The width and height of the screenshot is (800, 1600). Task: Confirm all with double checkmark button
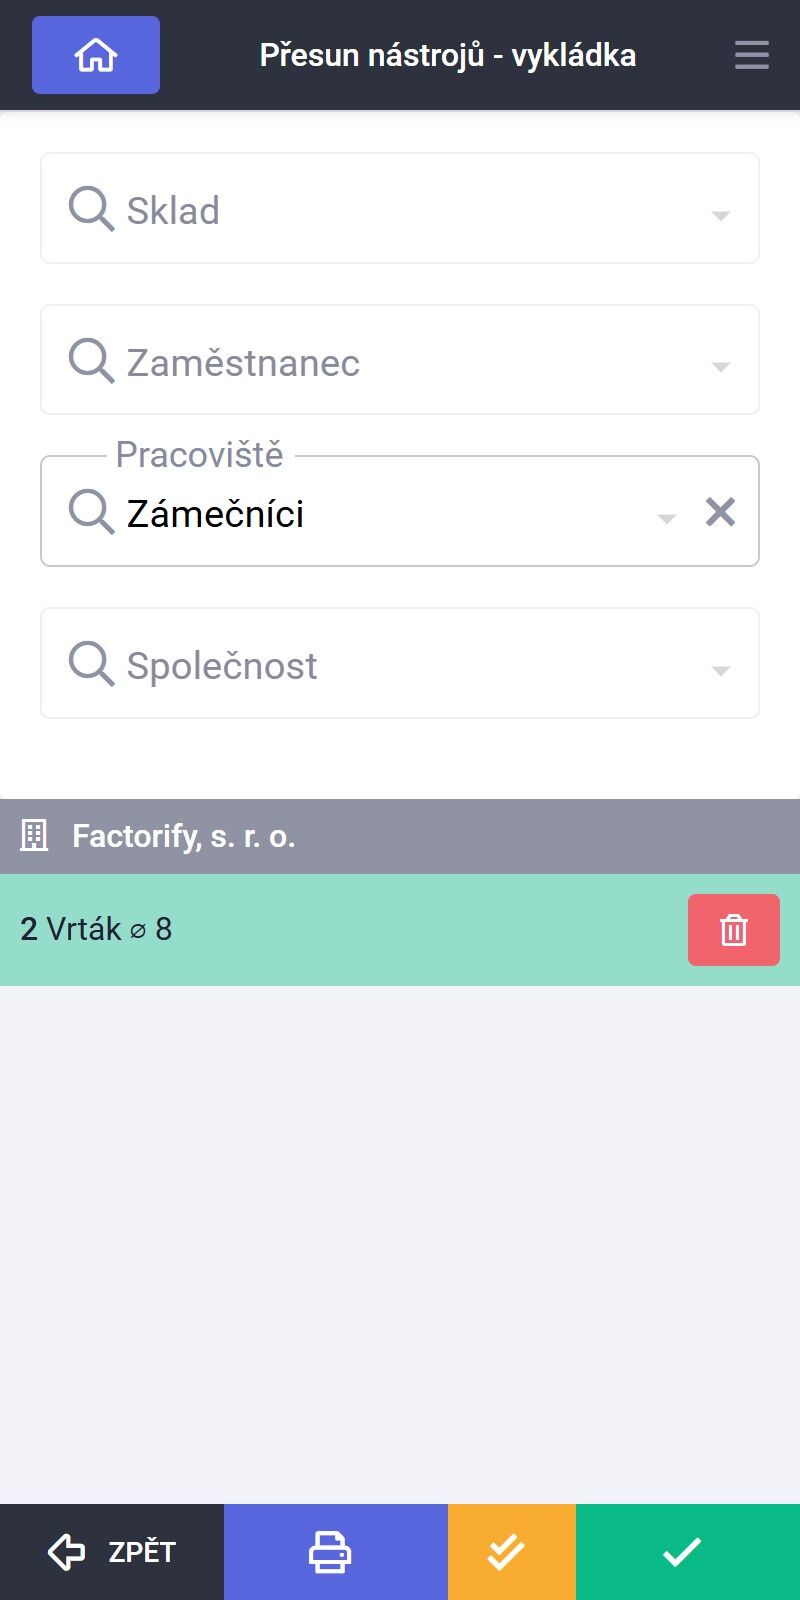[512, 1552]
